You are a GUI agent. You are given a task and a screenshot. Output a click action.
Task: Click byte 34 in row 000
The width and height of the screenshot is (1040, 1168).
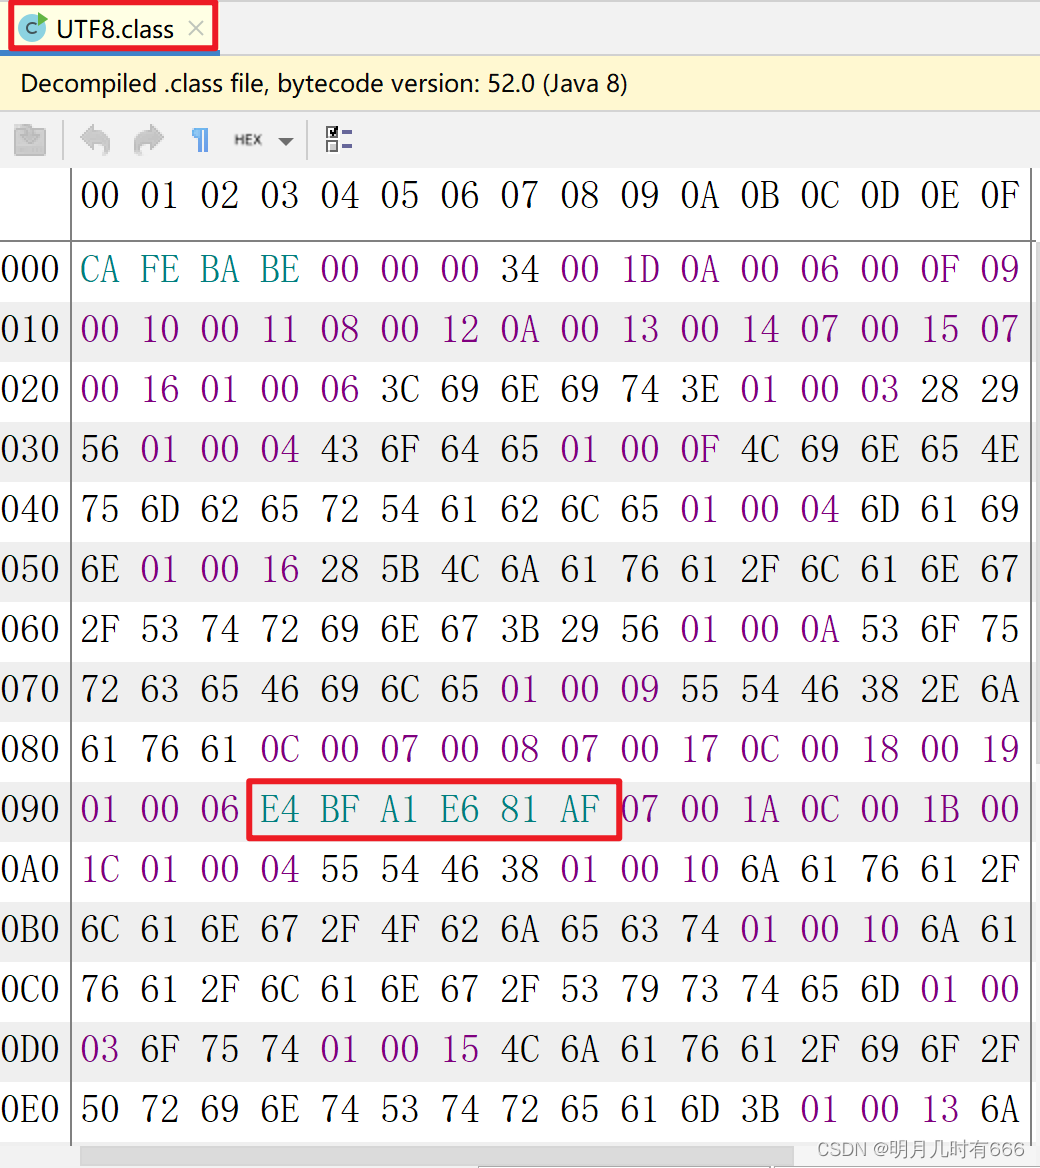pyautogui.click(x=519, y=270)
